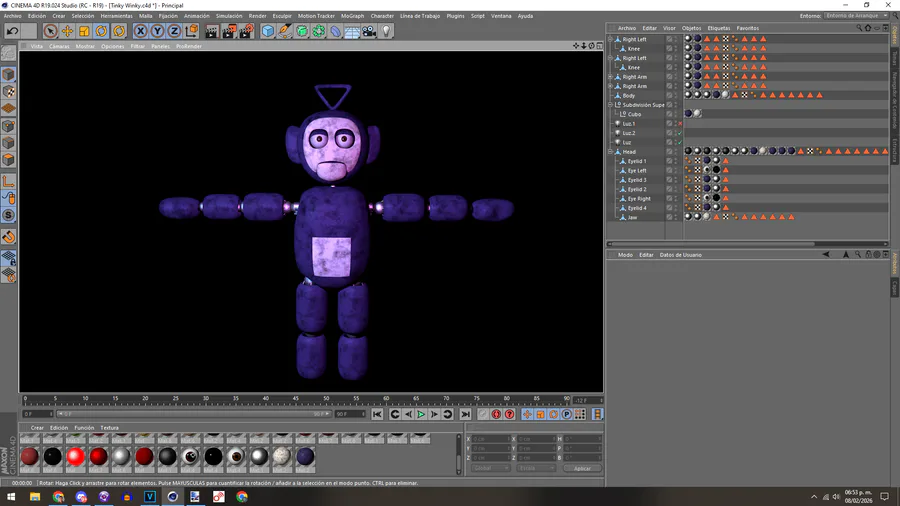Enable Luz.1 light with the red cross
Image resolution: width=900 pixels, height=506 pixels.
(x=680, y=123)
